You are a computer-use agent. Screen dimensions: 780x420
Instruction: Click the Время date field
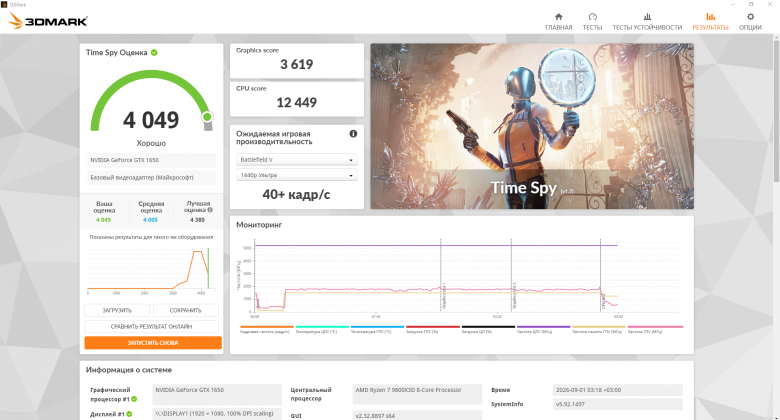point(617,390)
